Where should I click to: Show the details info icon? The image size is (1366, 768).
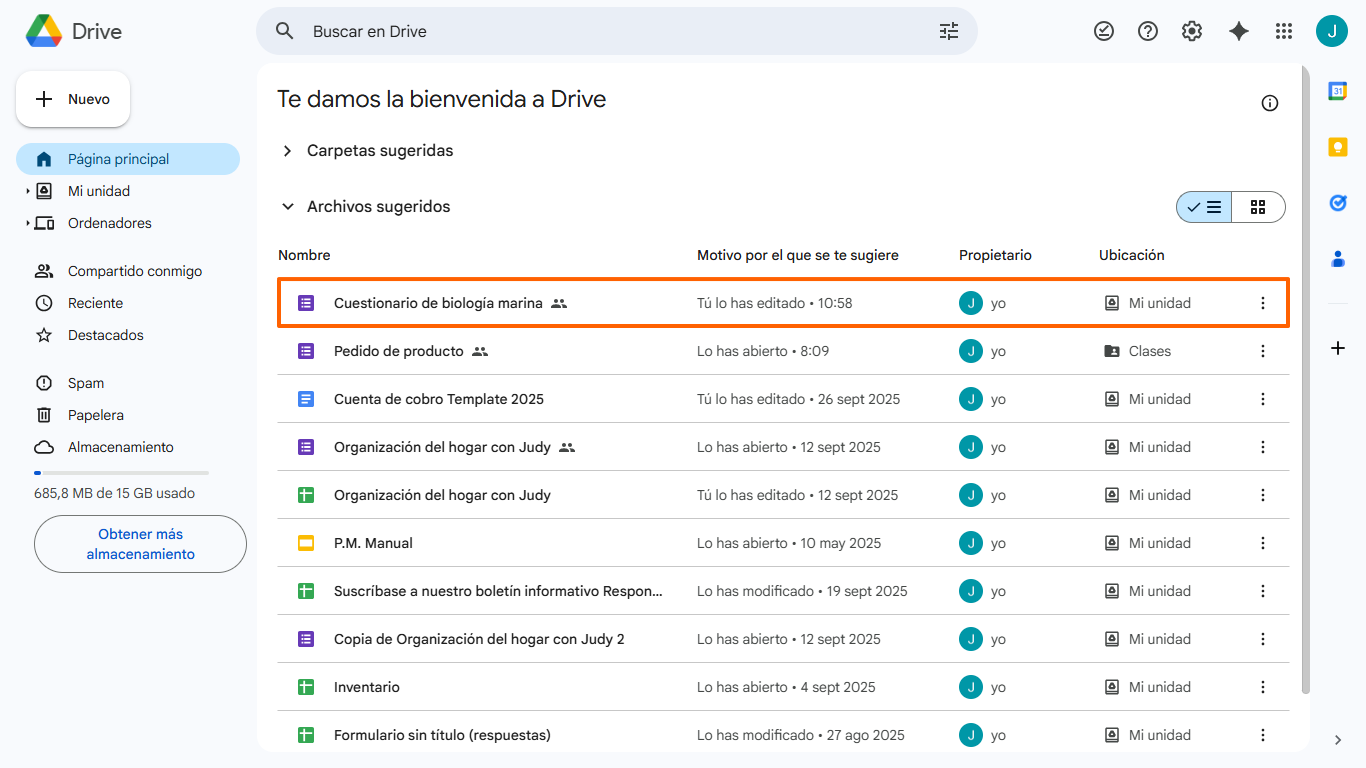[x=1270, y=103]
